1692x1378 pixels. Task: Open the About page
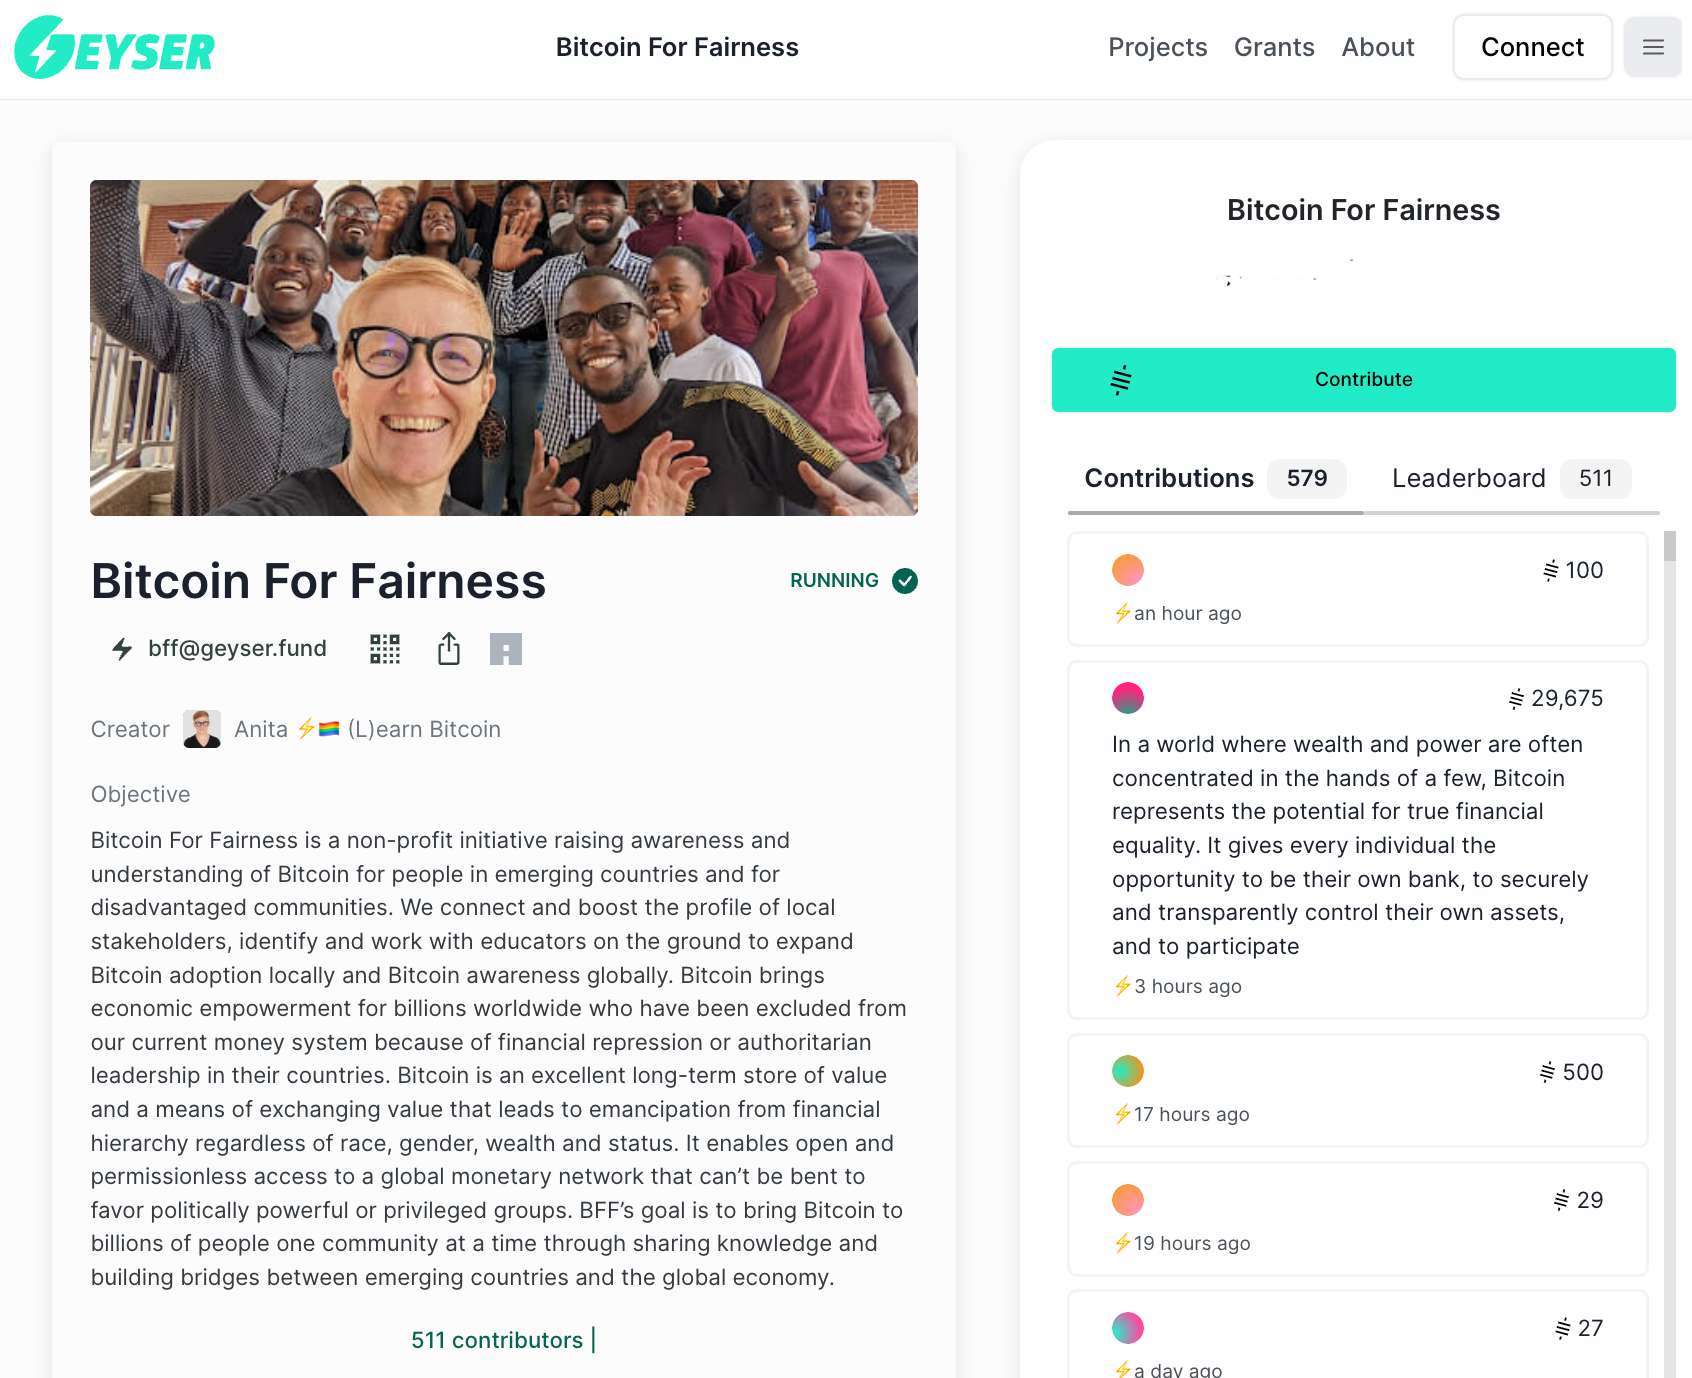[x=1377, y=47]
